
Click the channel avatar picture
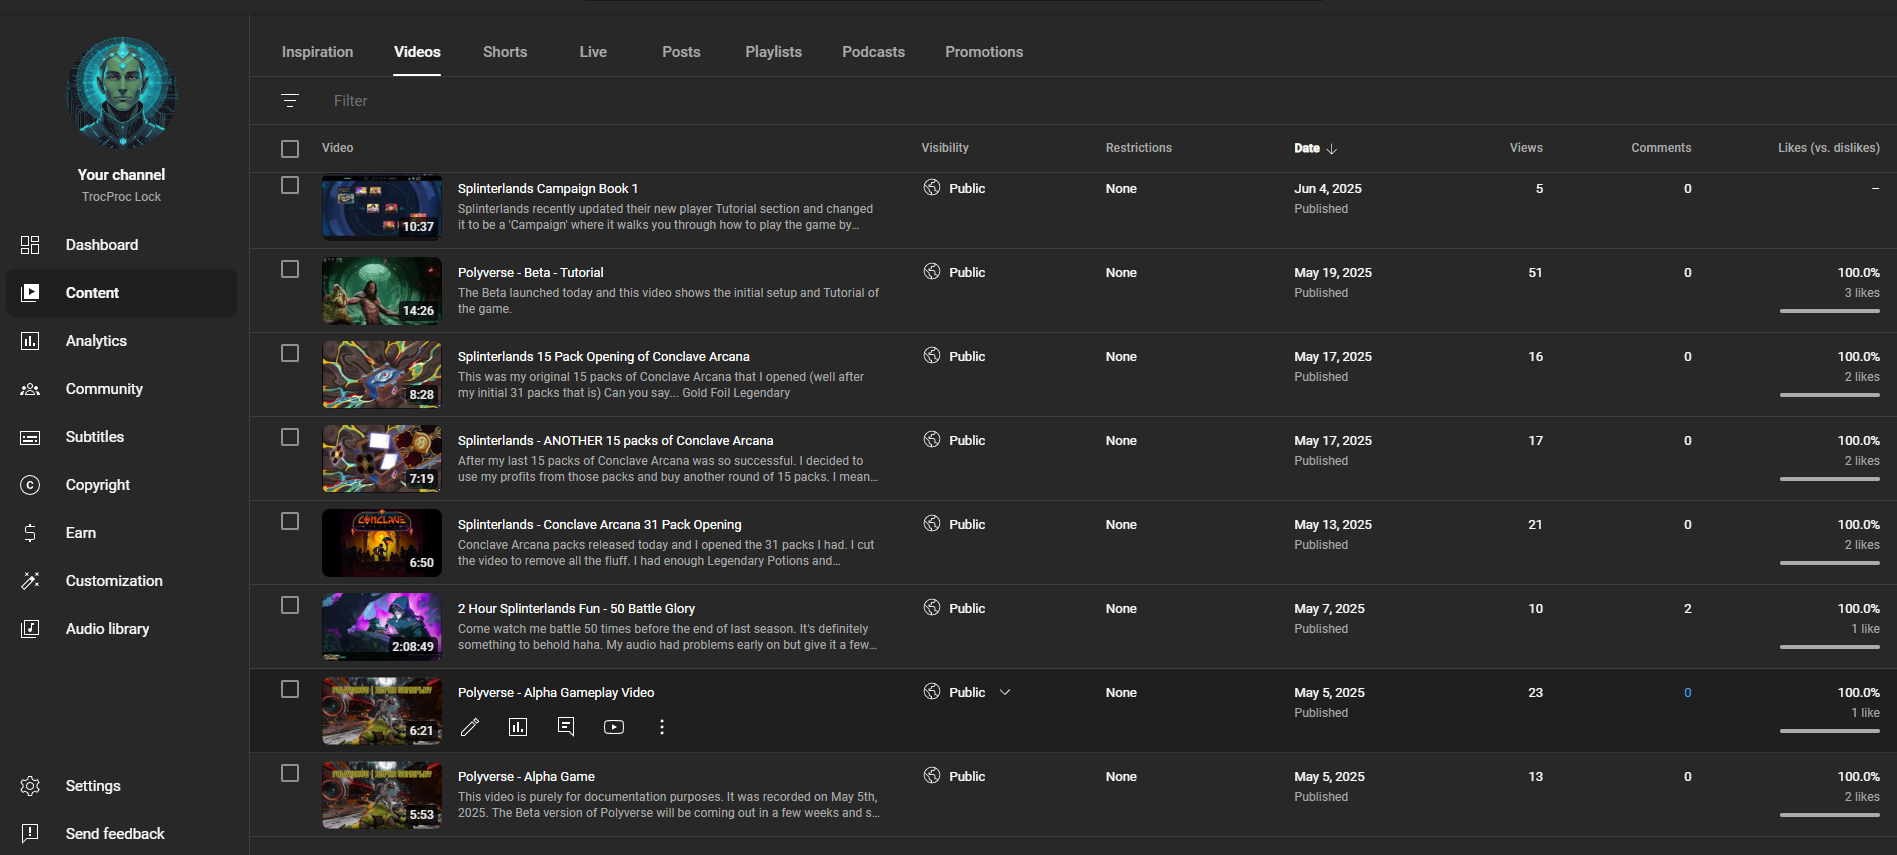(x=122, y=94)
